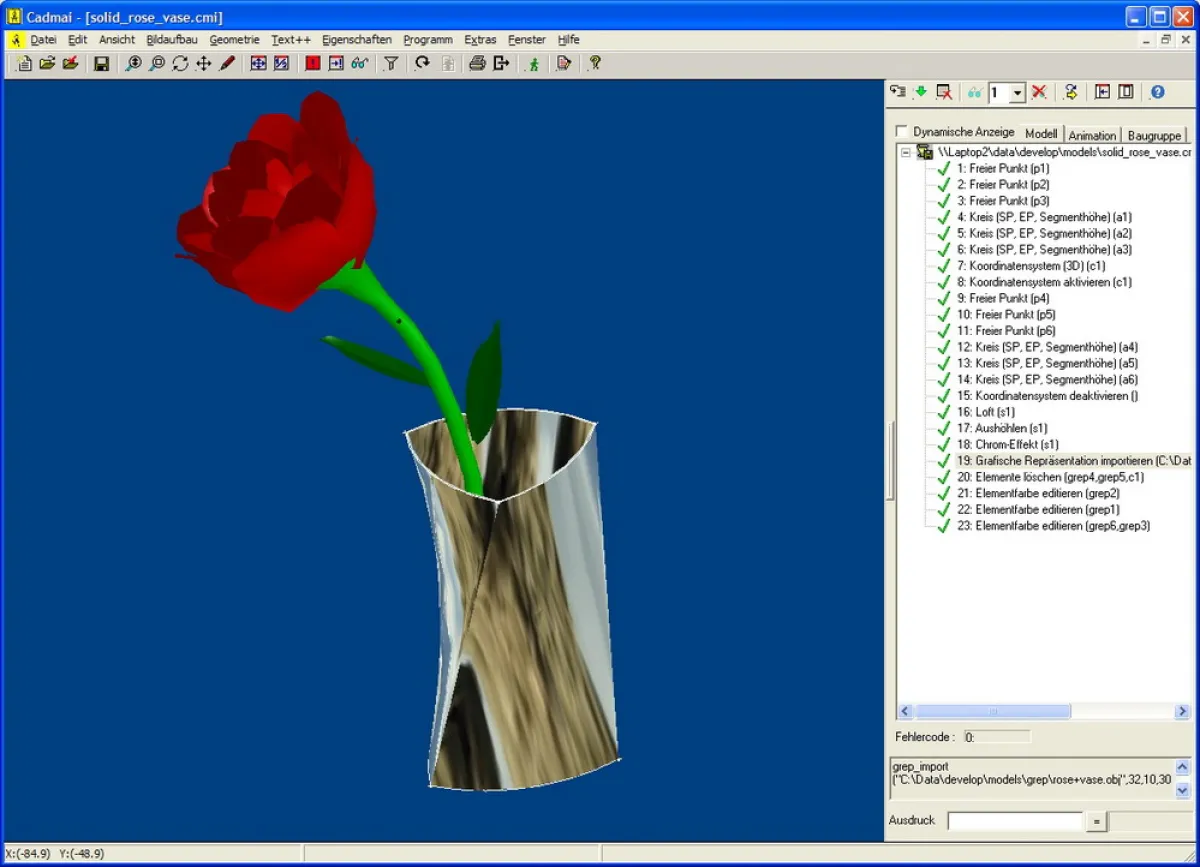Viewport: 1200px width, 867px height.
Task: Click the blue help icon in side panel
Action: tap(1157, 92)
